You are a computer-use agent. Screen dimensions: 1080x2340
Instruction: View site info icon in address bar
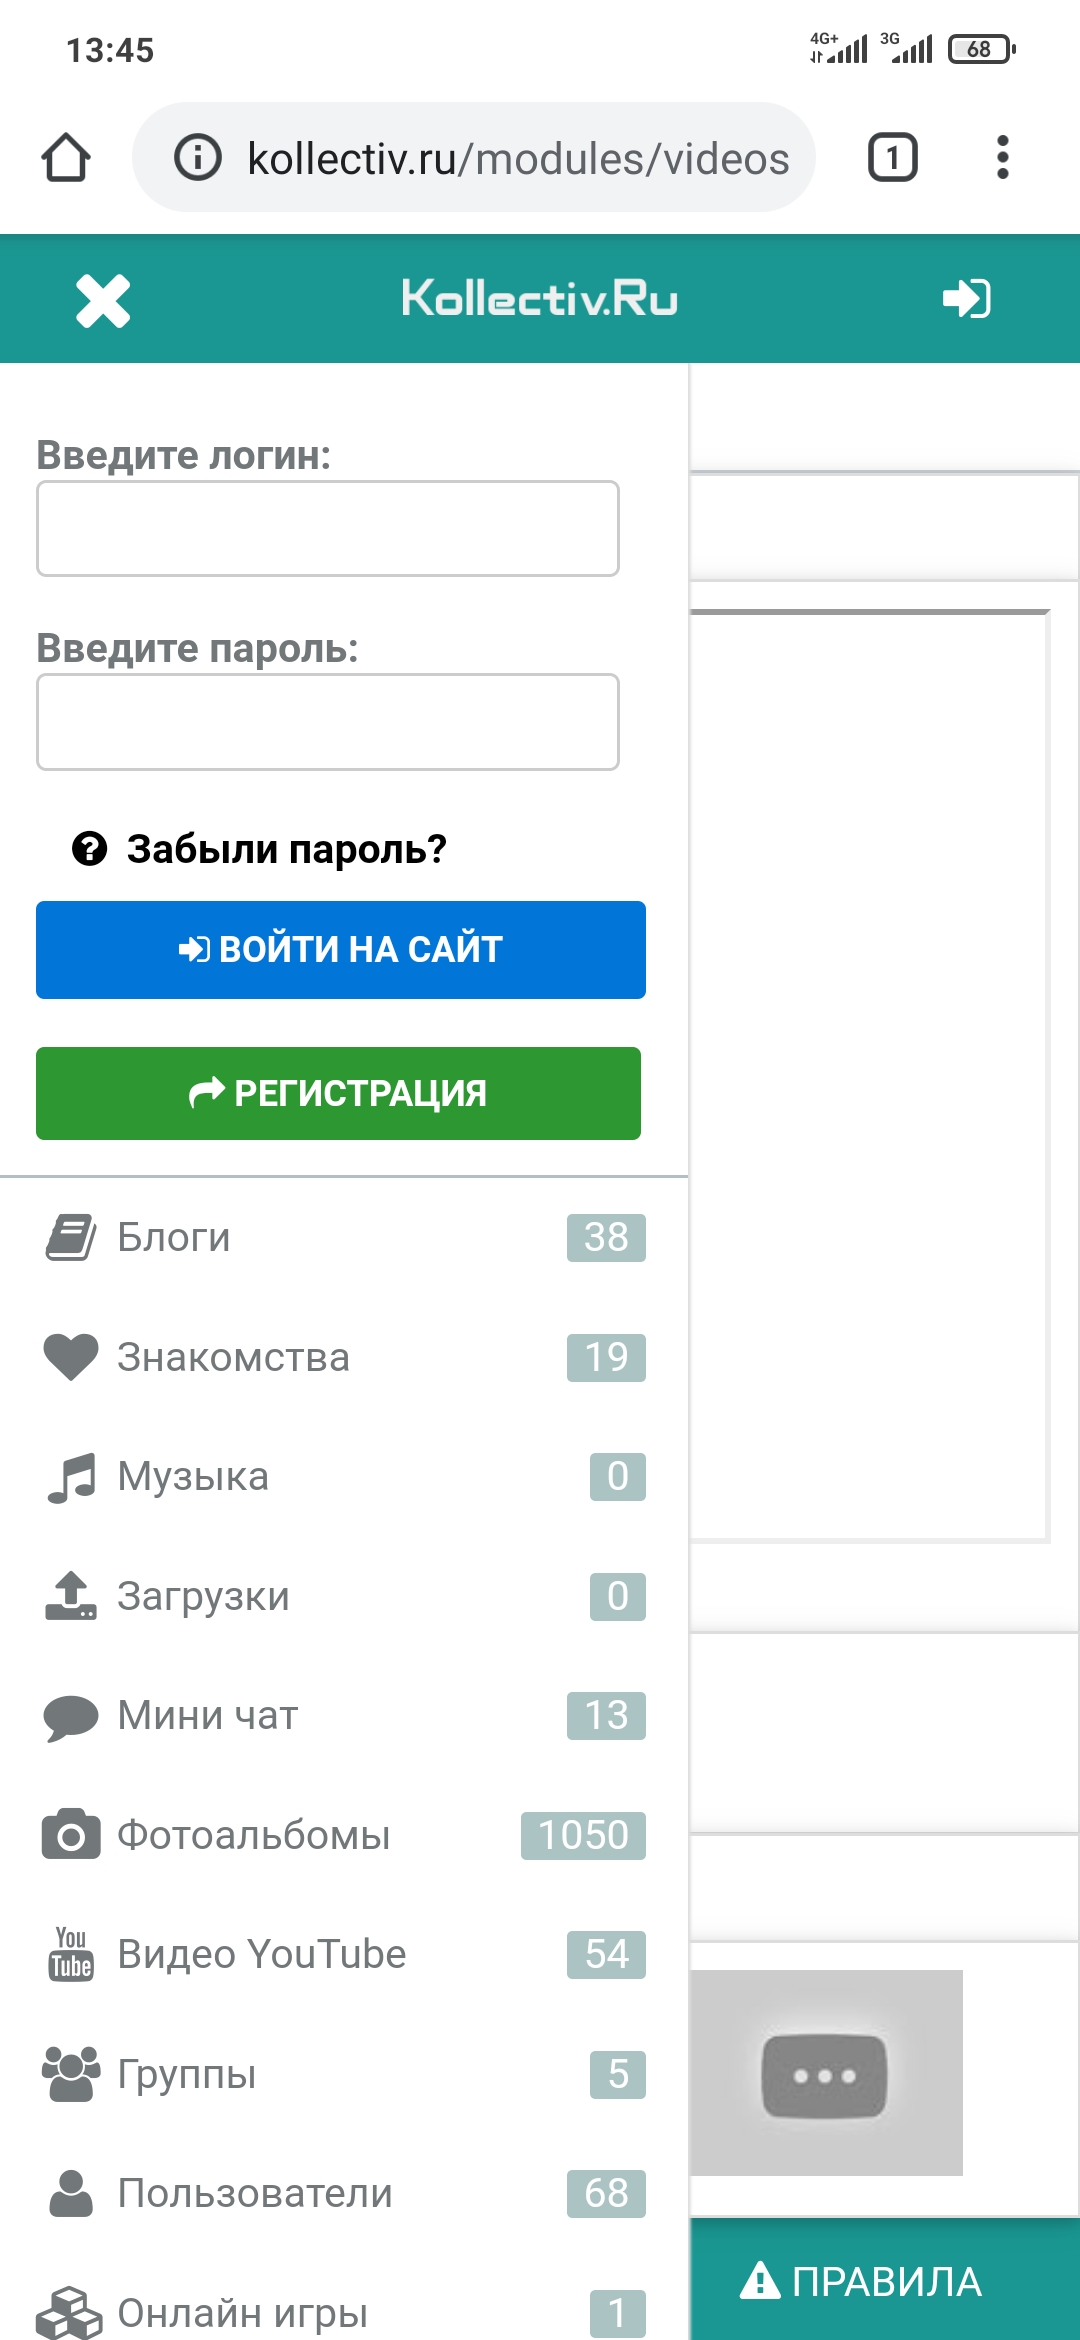tap(198, 158)
